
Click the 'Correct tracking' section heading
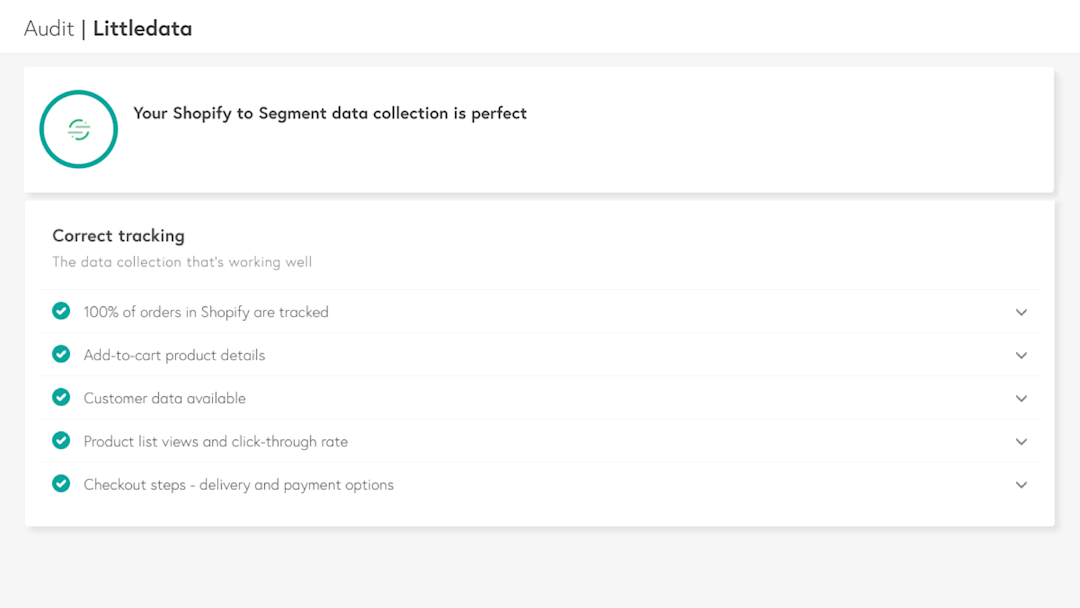tap(118, 236)
